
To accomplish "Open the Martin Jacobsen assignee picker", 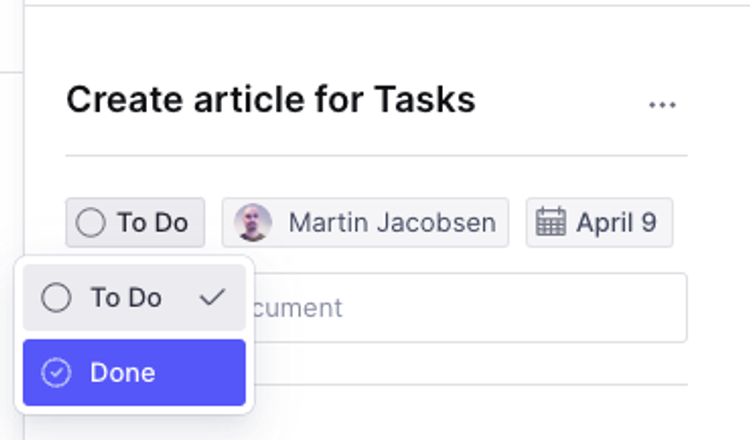I will (x=365, y=222).
